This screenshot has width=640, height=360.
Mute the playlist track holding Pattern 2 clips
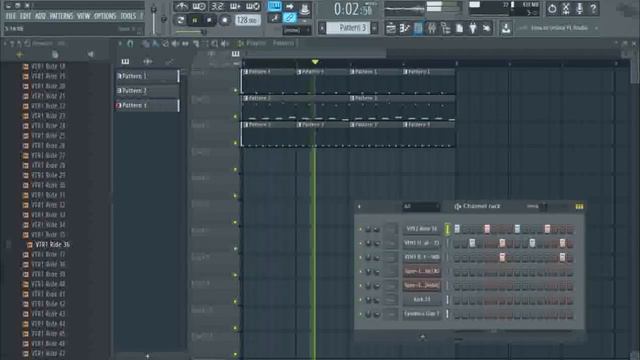point(235,117)
